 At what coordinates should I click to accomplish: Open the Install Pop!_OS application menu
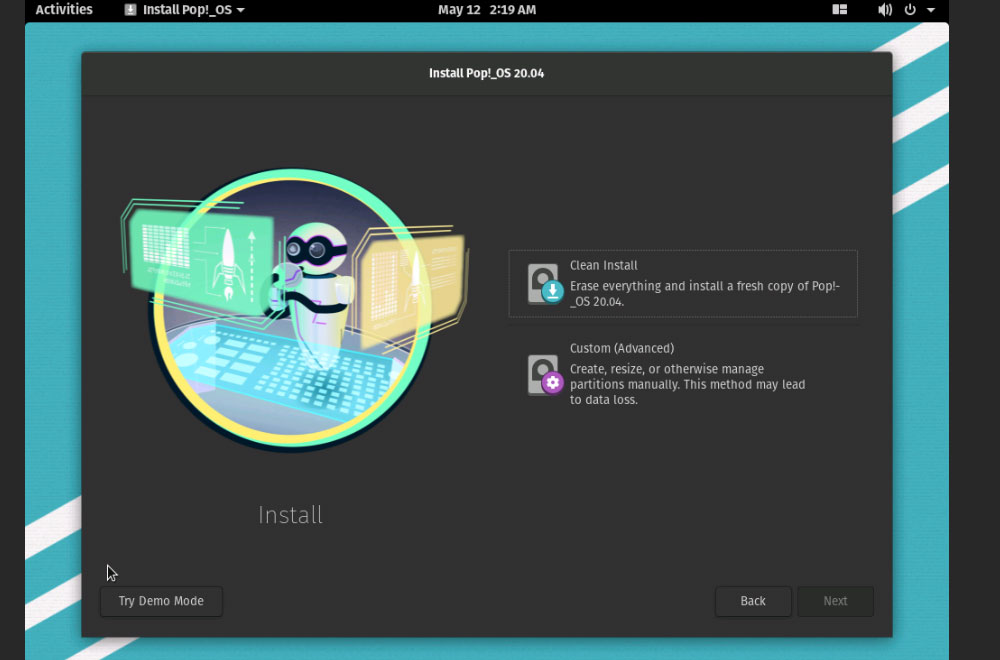184,10
